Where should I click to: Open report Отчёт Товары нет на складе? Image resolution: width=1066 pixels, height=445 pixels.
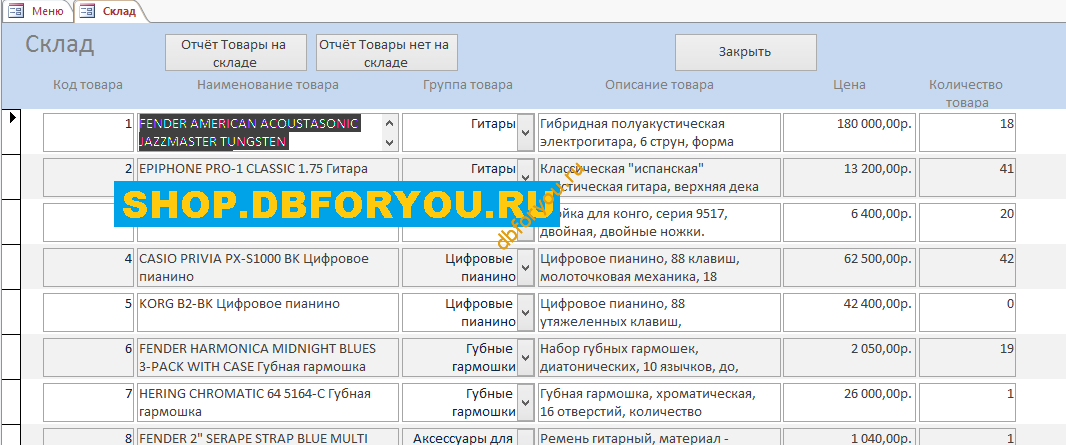[x=386, y=53]
